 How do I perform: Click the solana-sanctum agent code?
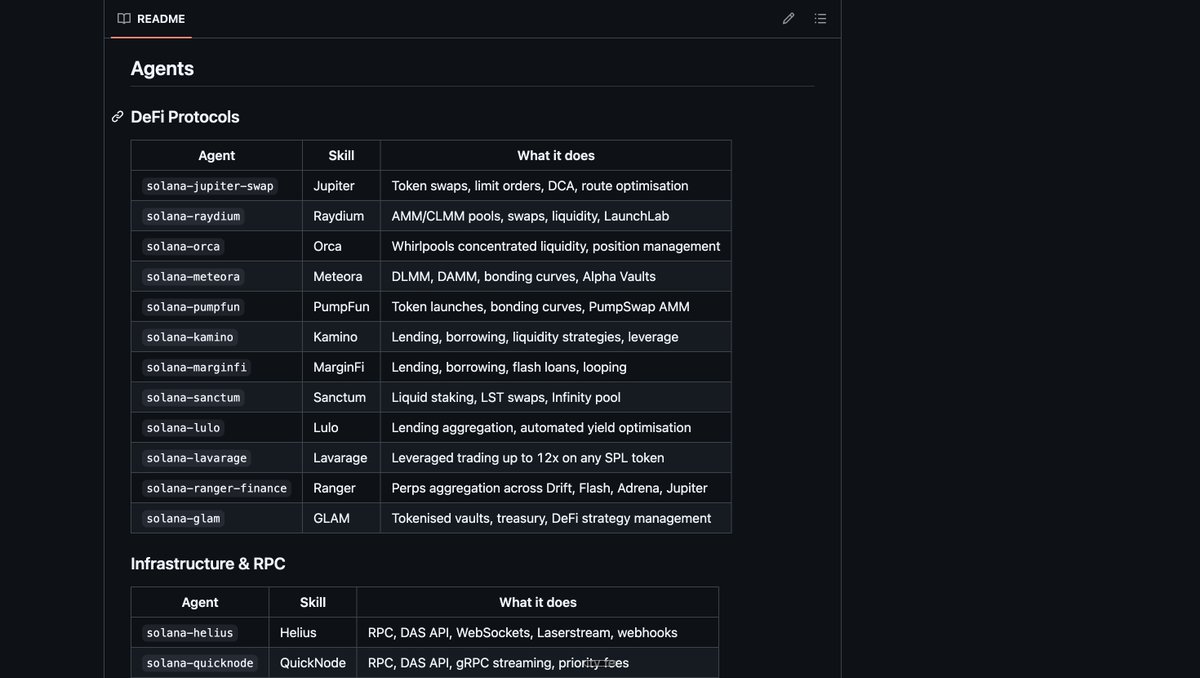tap(193, 397)
